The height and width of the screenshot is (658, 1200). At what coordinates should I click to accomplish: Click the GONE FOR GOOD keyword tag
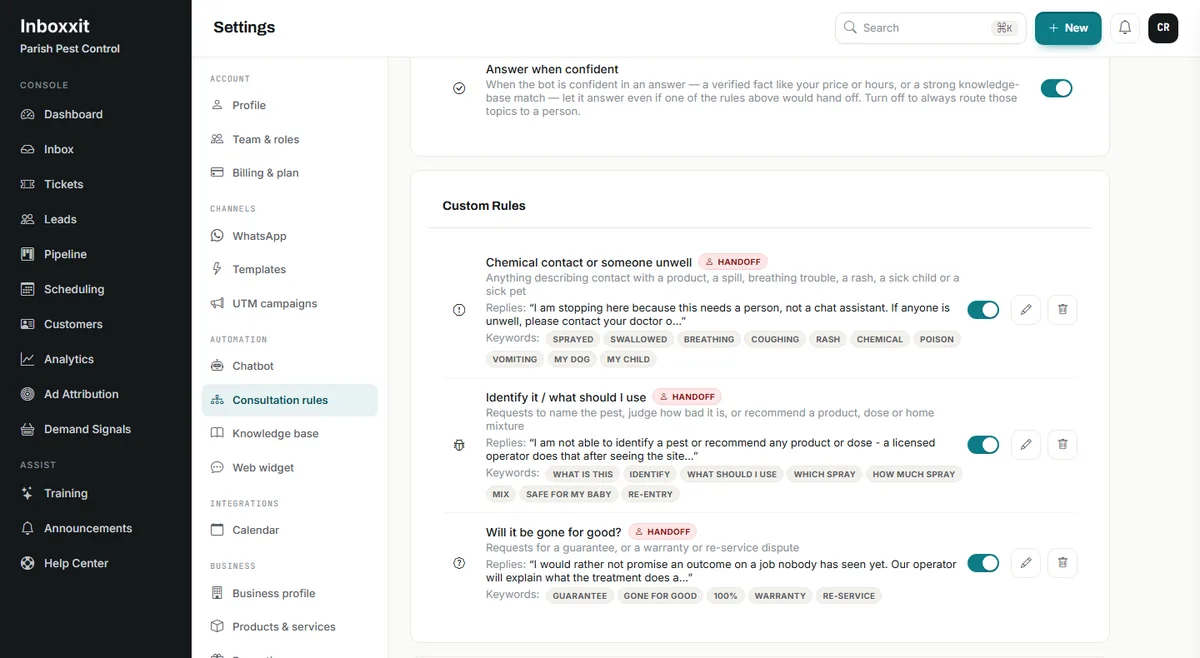(x=660, y=596)
